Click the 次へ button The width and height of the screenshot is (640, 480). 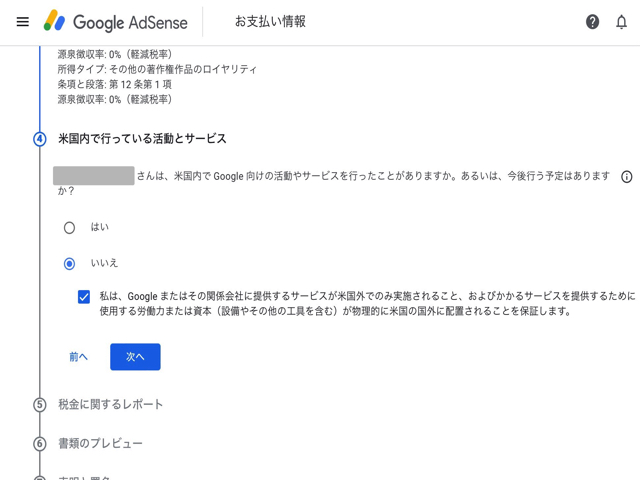[x=135, y=357]
